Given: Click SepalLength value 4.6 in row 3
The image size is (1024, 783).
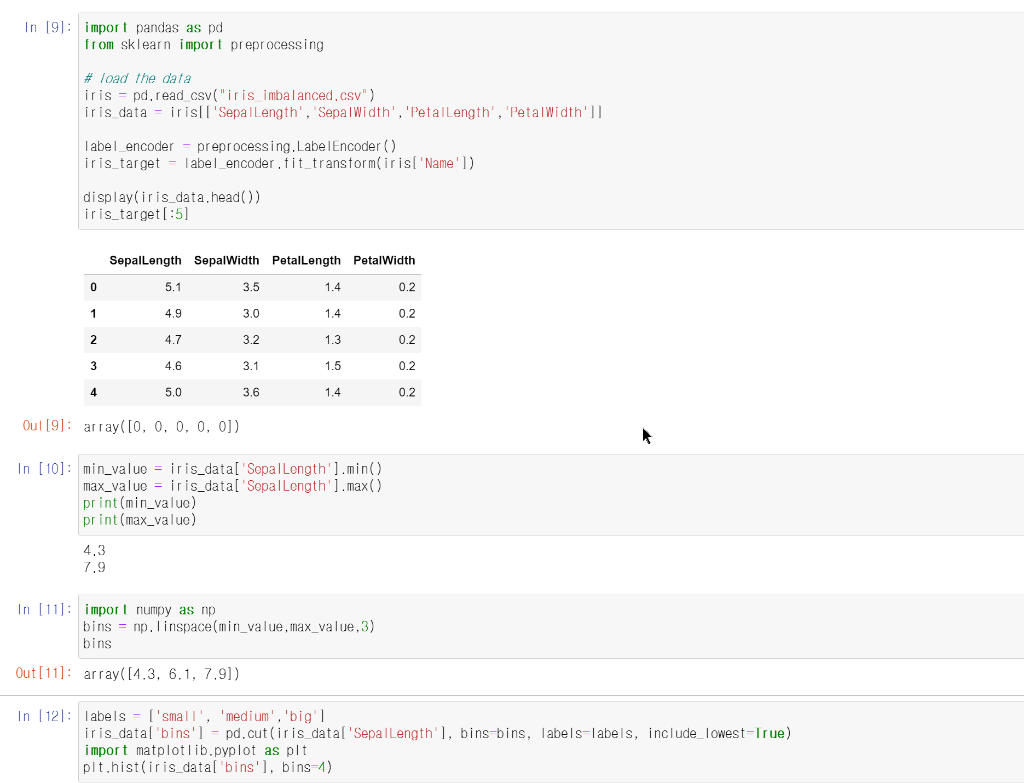Looking at the screenshot, I should click(x=173, y=366).
